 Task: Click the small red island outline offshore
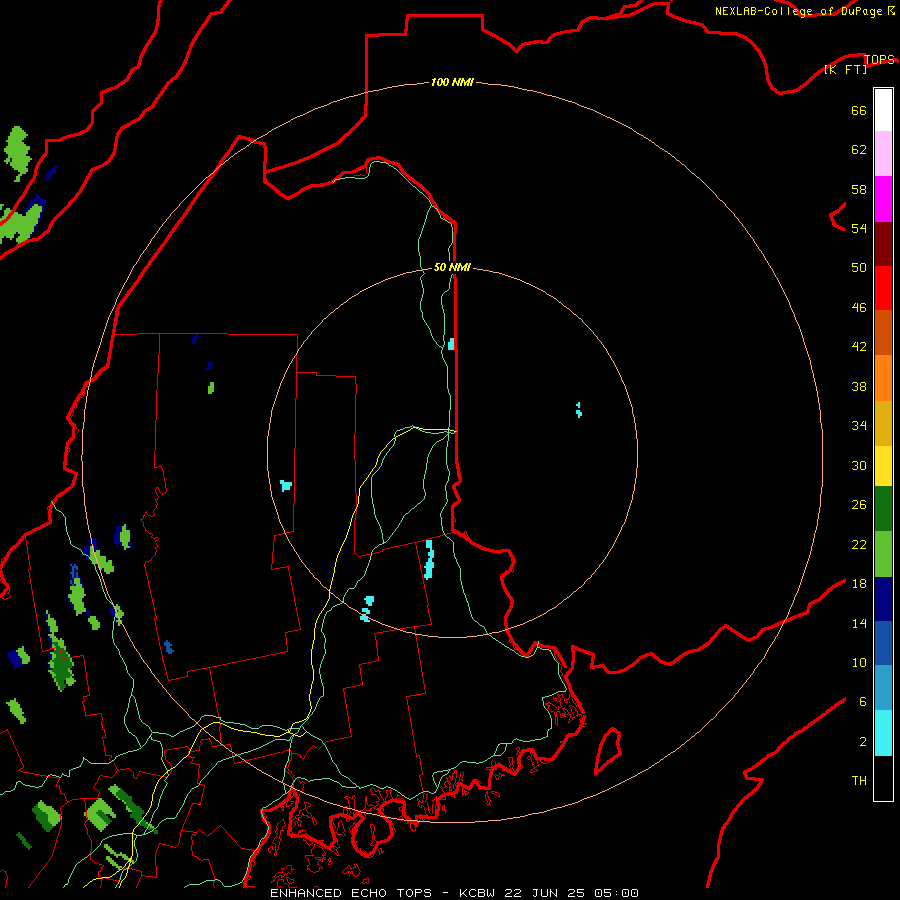coord(608,750)
